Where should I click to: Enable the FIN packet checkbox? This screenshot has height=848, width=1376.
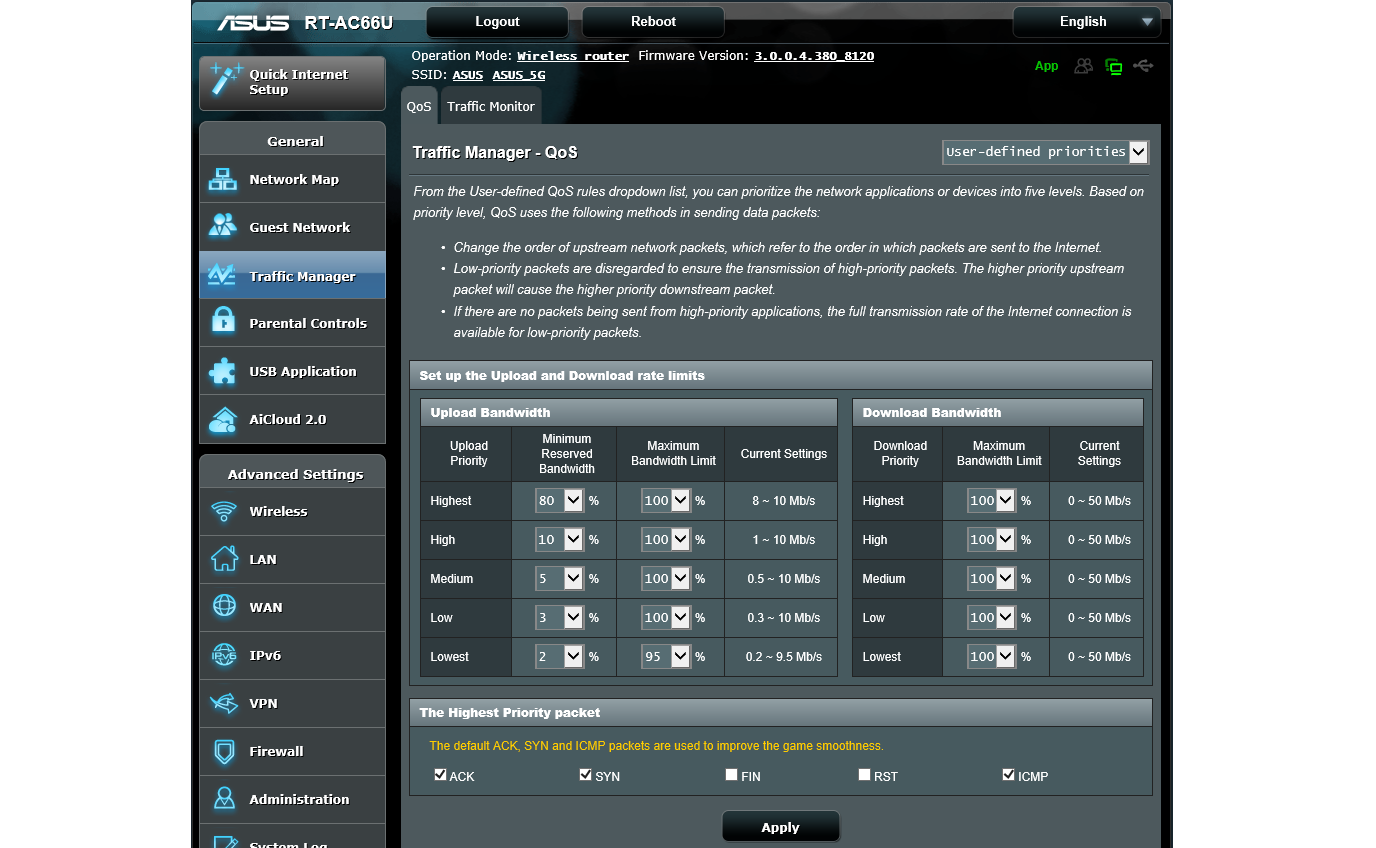(x=732, y=775)
